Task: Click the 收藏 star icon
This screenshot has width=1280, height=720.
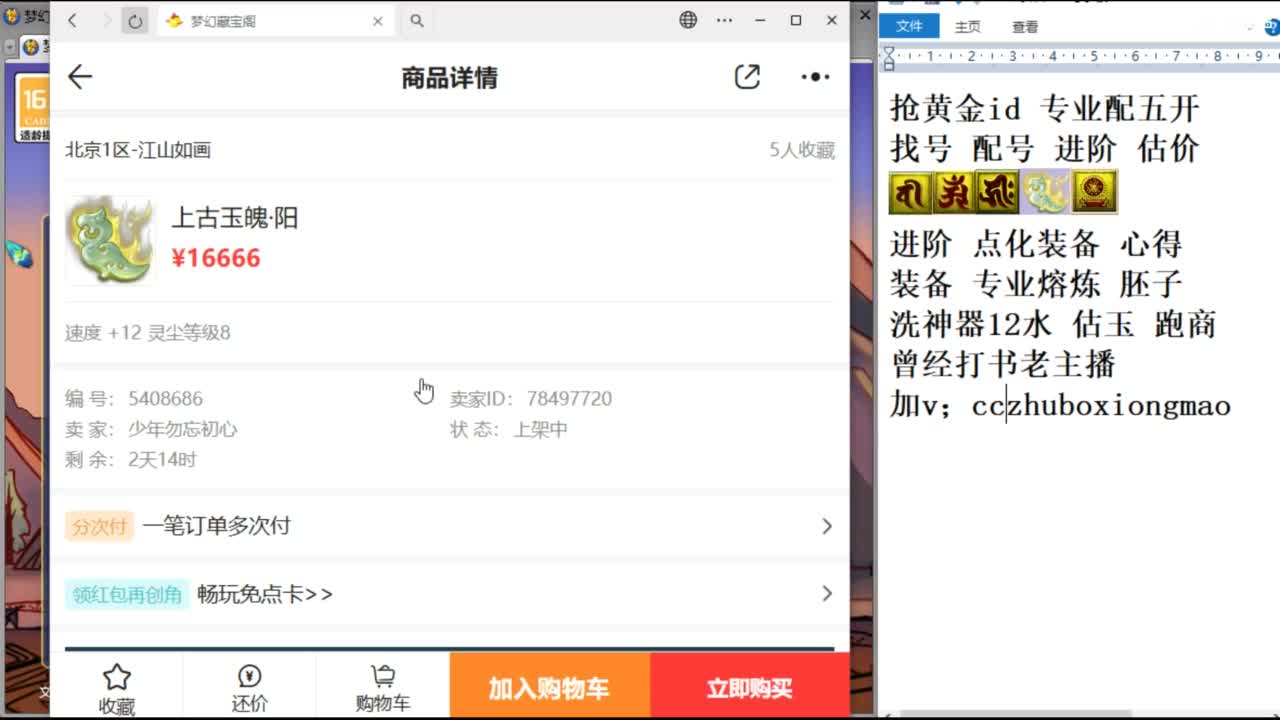Action: (117, 677)
